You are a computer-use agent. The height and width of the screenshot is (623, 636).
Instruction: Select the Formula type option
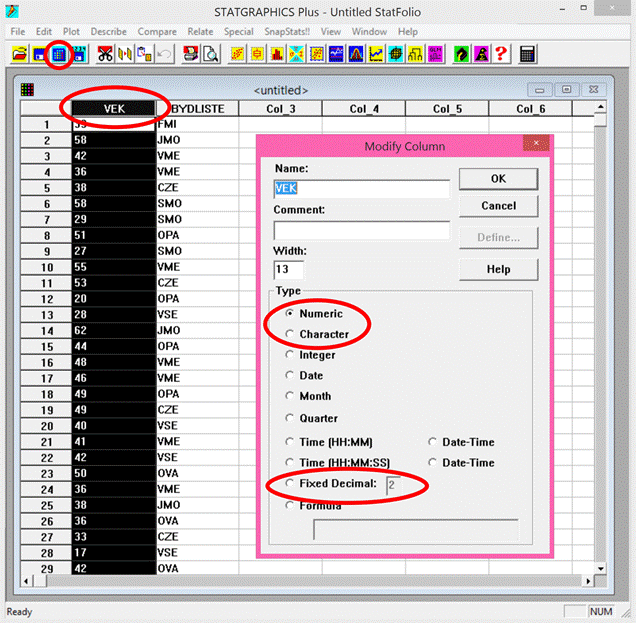click(314, 505)
